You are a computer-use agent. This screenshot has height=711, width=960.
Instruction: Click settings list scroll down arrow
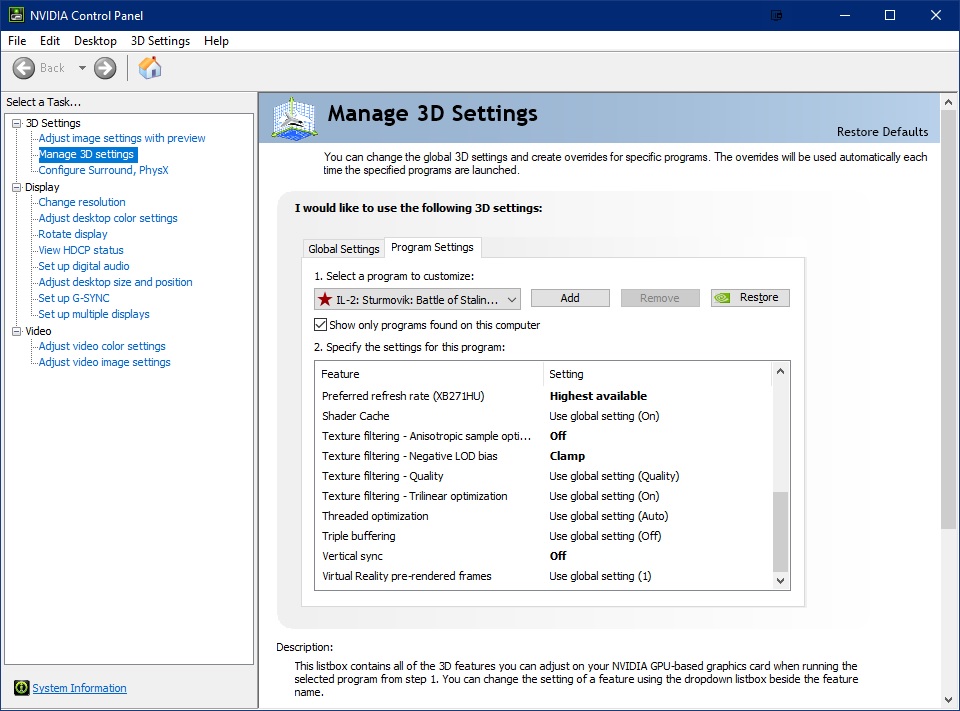click(780, 581)
